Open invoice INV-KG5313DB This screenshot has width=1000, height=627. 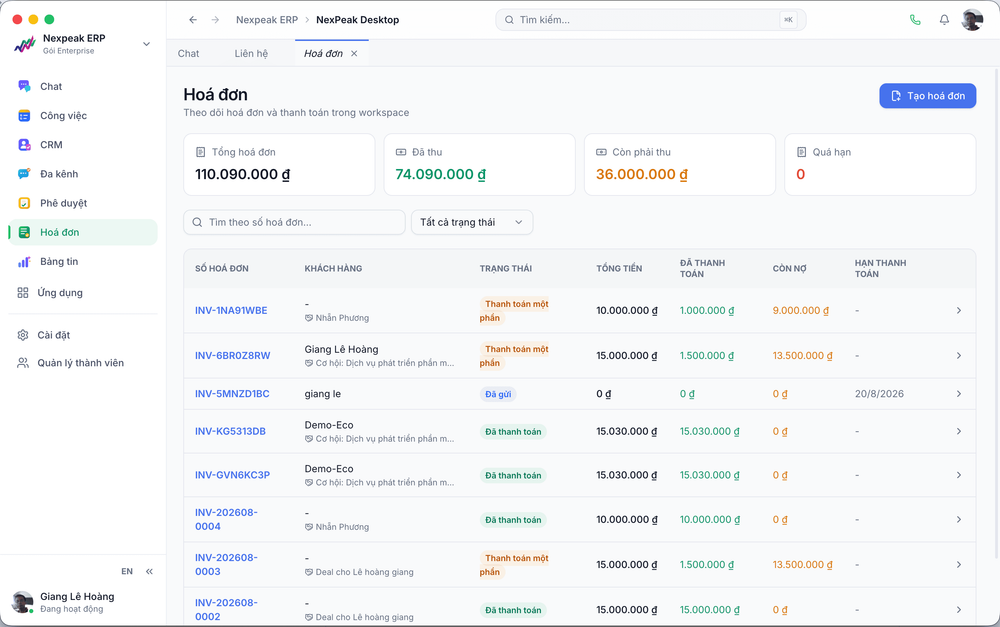tap(230, 431)
